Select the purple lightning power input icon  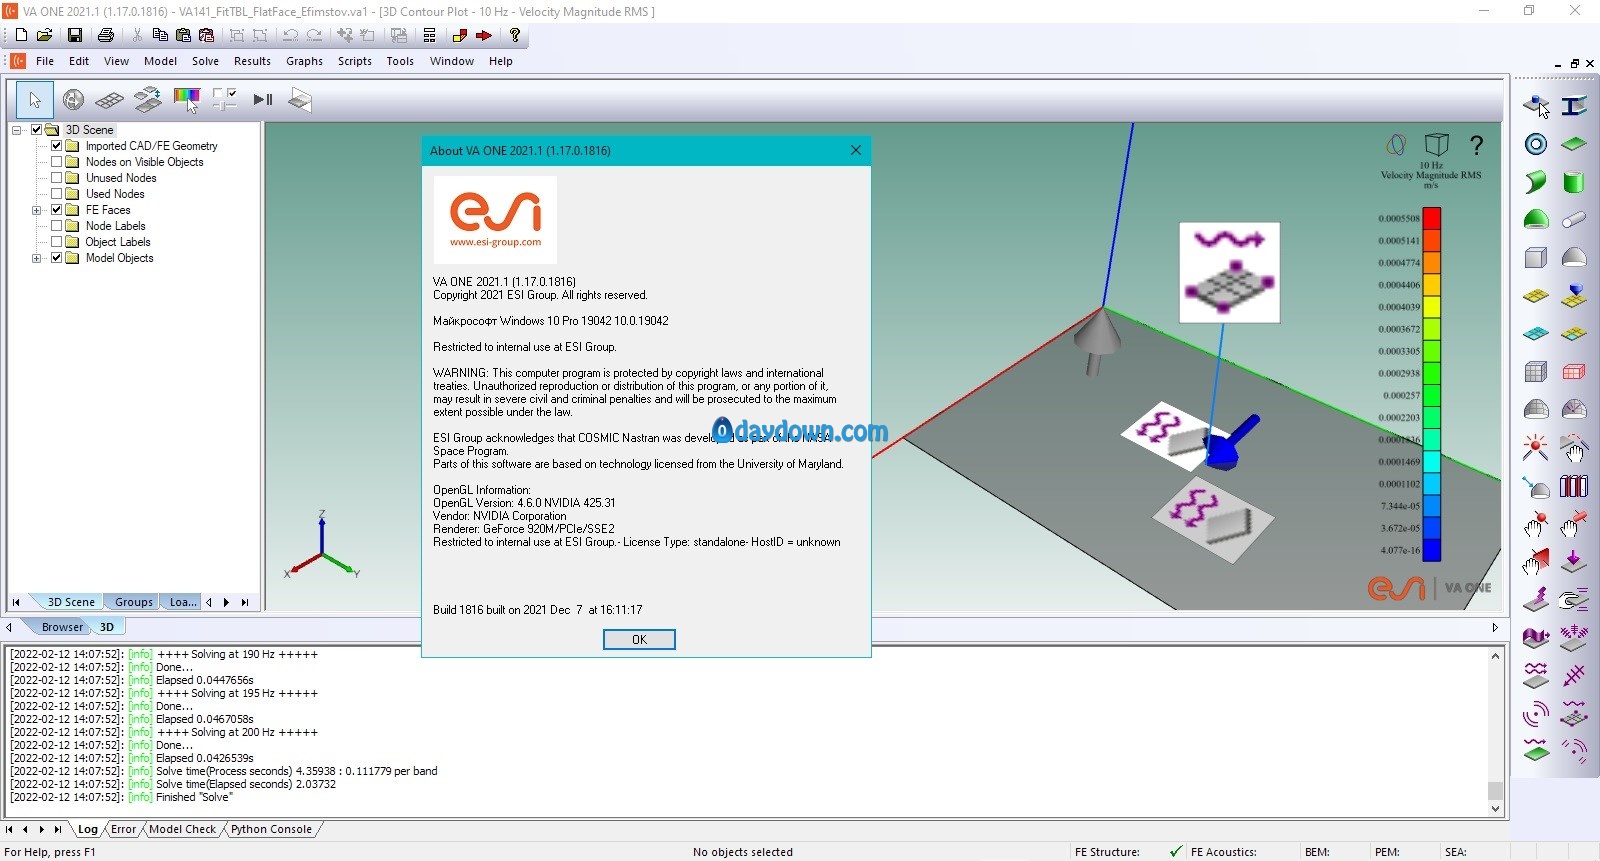[1536, 599]
